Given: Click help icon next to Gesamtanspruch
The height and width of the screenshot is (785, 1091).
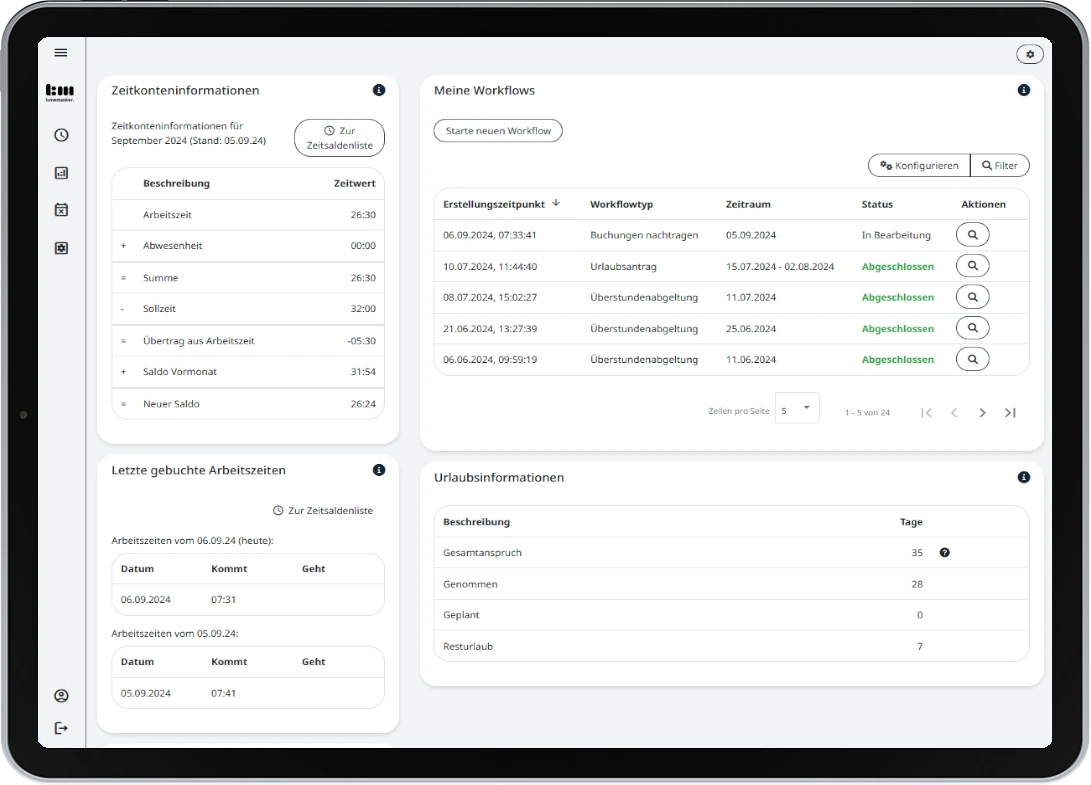Looking at the screenshot, I should (x=945, y=552).
